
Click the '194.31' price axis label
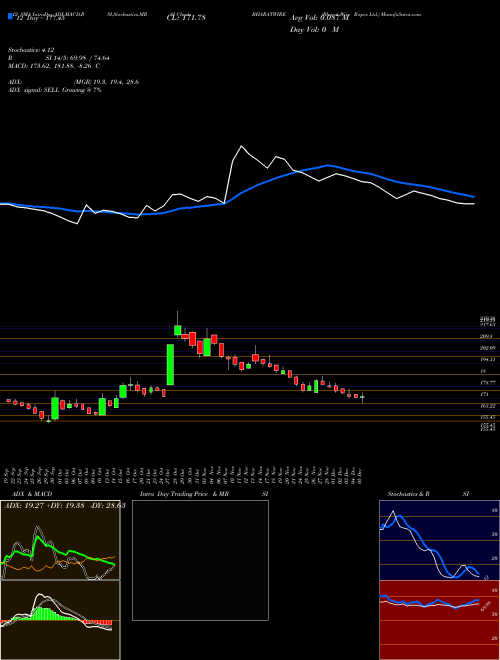(487, 359)
